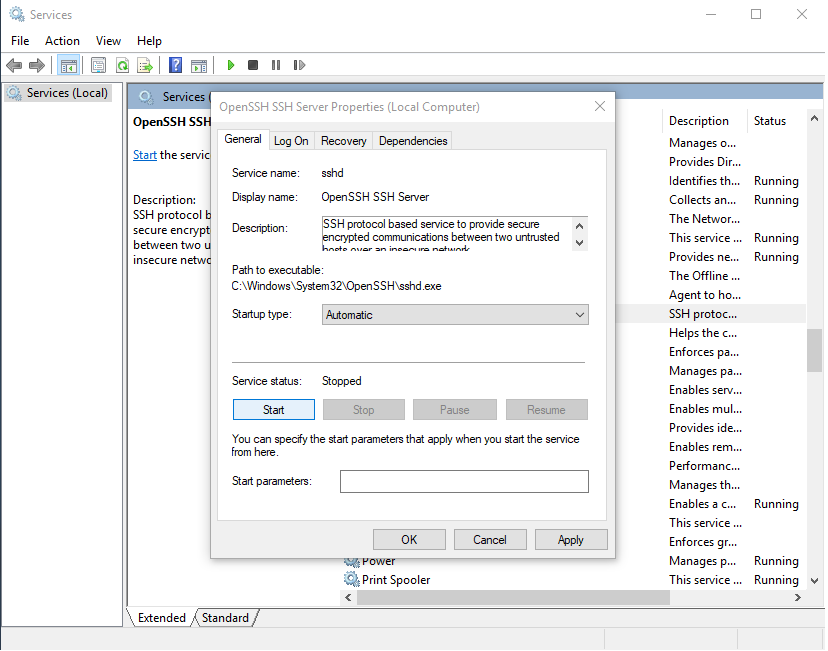Click the disabled Resume button
This screenshot has width=828, height=651.
point(547,410)
